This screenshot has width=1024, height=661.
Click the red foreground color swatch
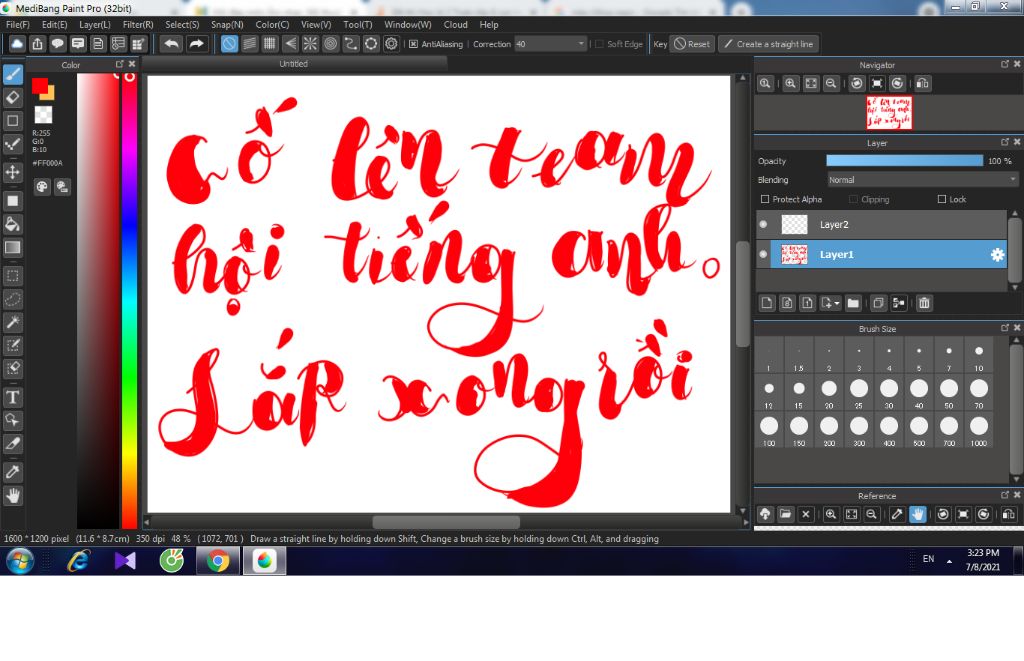pos(40,86)
